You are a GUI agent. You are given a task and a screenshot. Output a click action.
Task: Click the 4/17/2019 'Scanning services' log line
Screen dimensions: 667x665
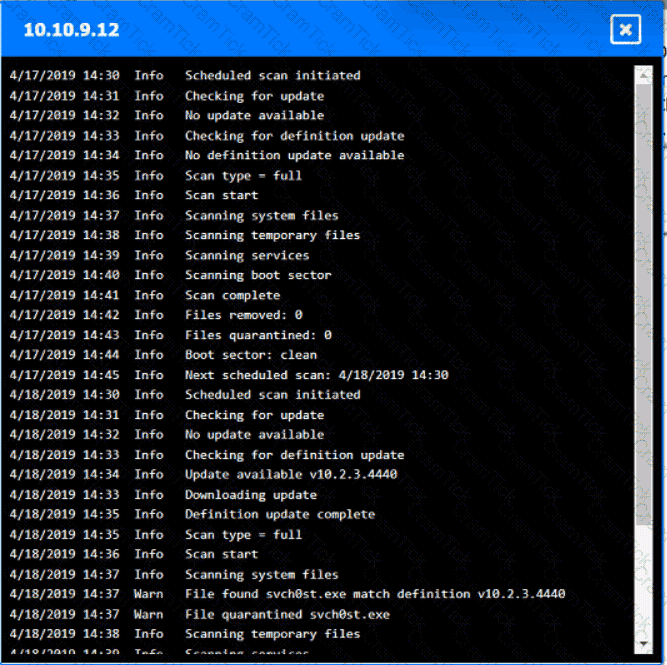coord(246,255)
